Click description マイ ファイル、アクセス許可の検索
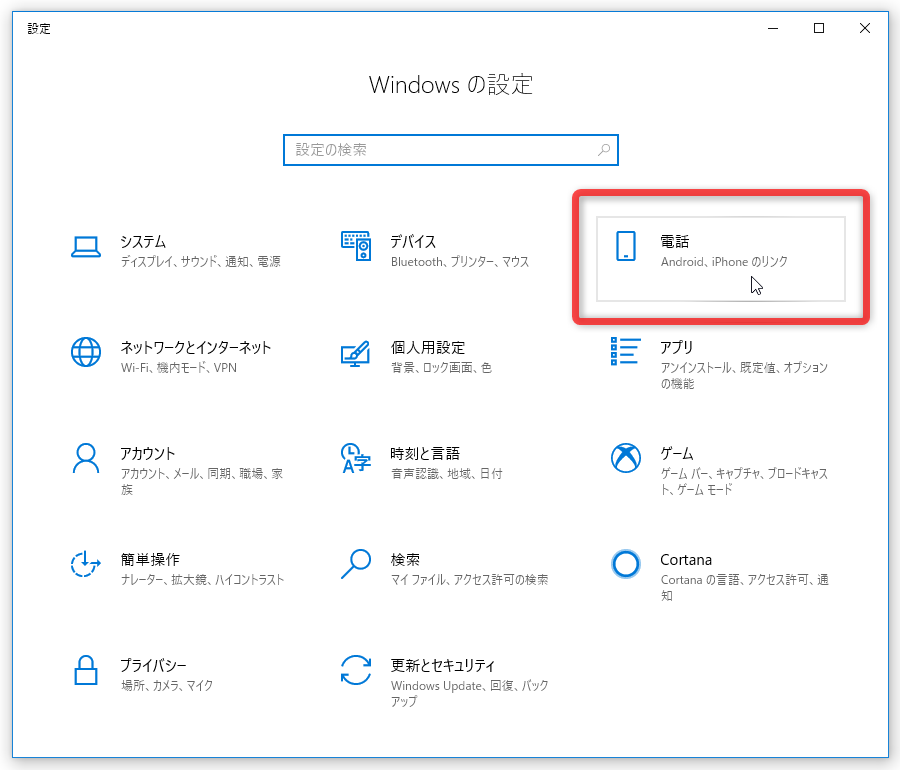The height and width of the screenshot is (770, 900). pyautogui.click(x=469, y=580)
